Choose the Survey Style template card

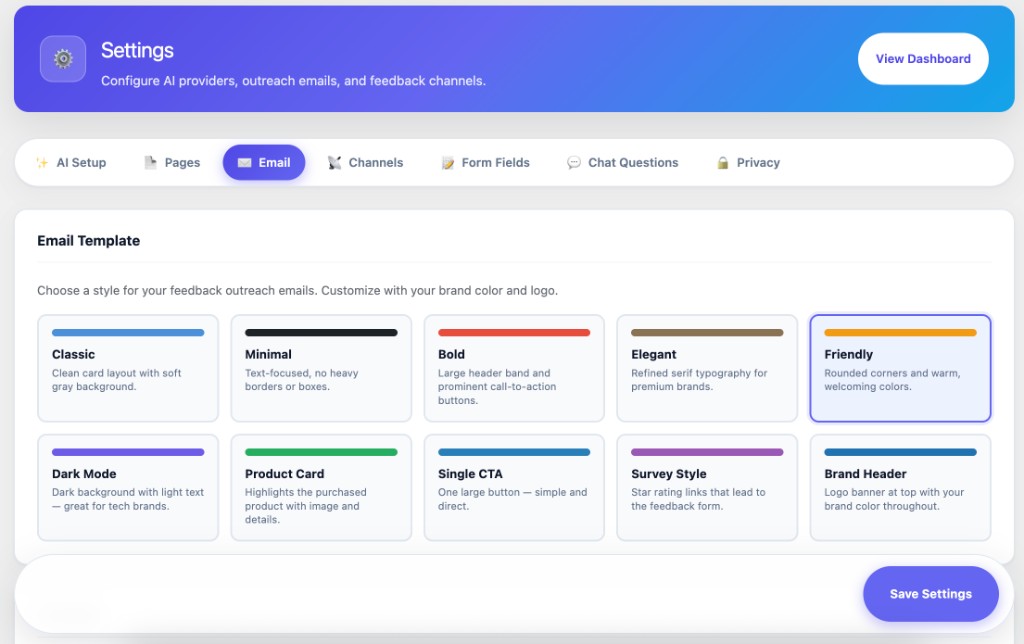point(707,488)
